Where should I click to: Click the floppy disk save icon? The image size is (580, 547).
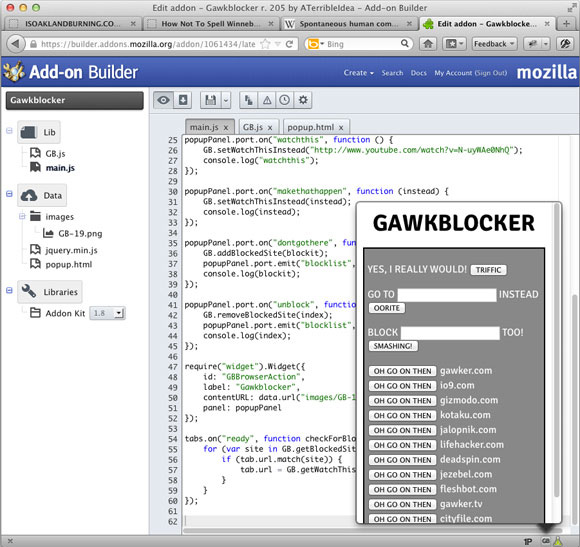pyautogui.click(x=211, y=100)
